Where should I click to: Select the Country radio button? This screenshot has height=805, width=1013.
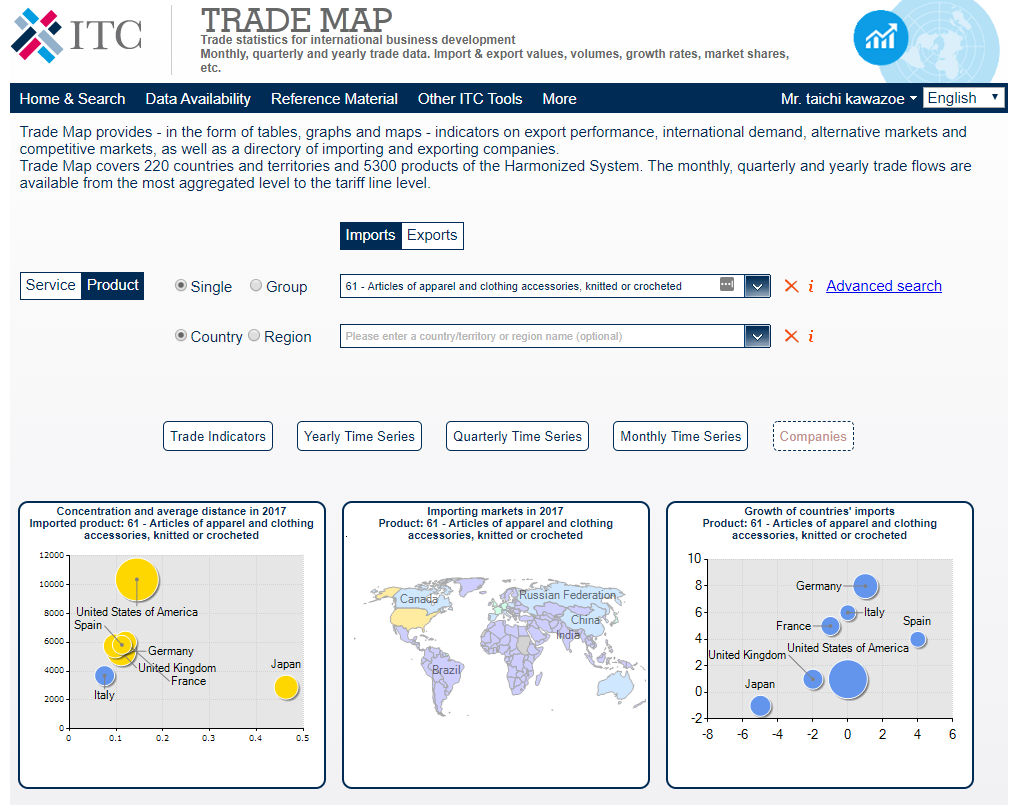181,335
